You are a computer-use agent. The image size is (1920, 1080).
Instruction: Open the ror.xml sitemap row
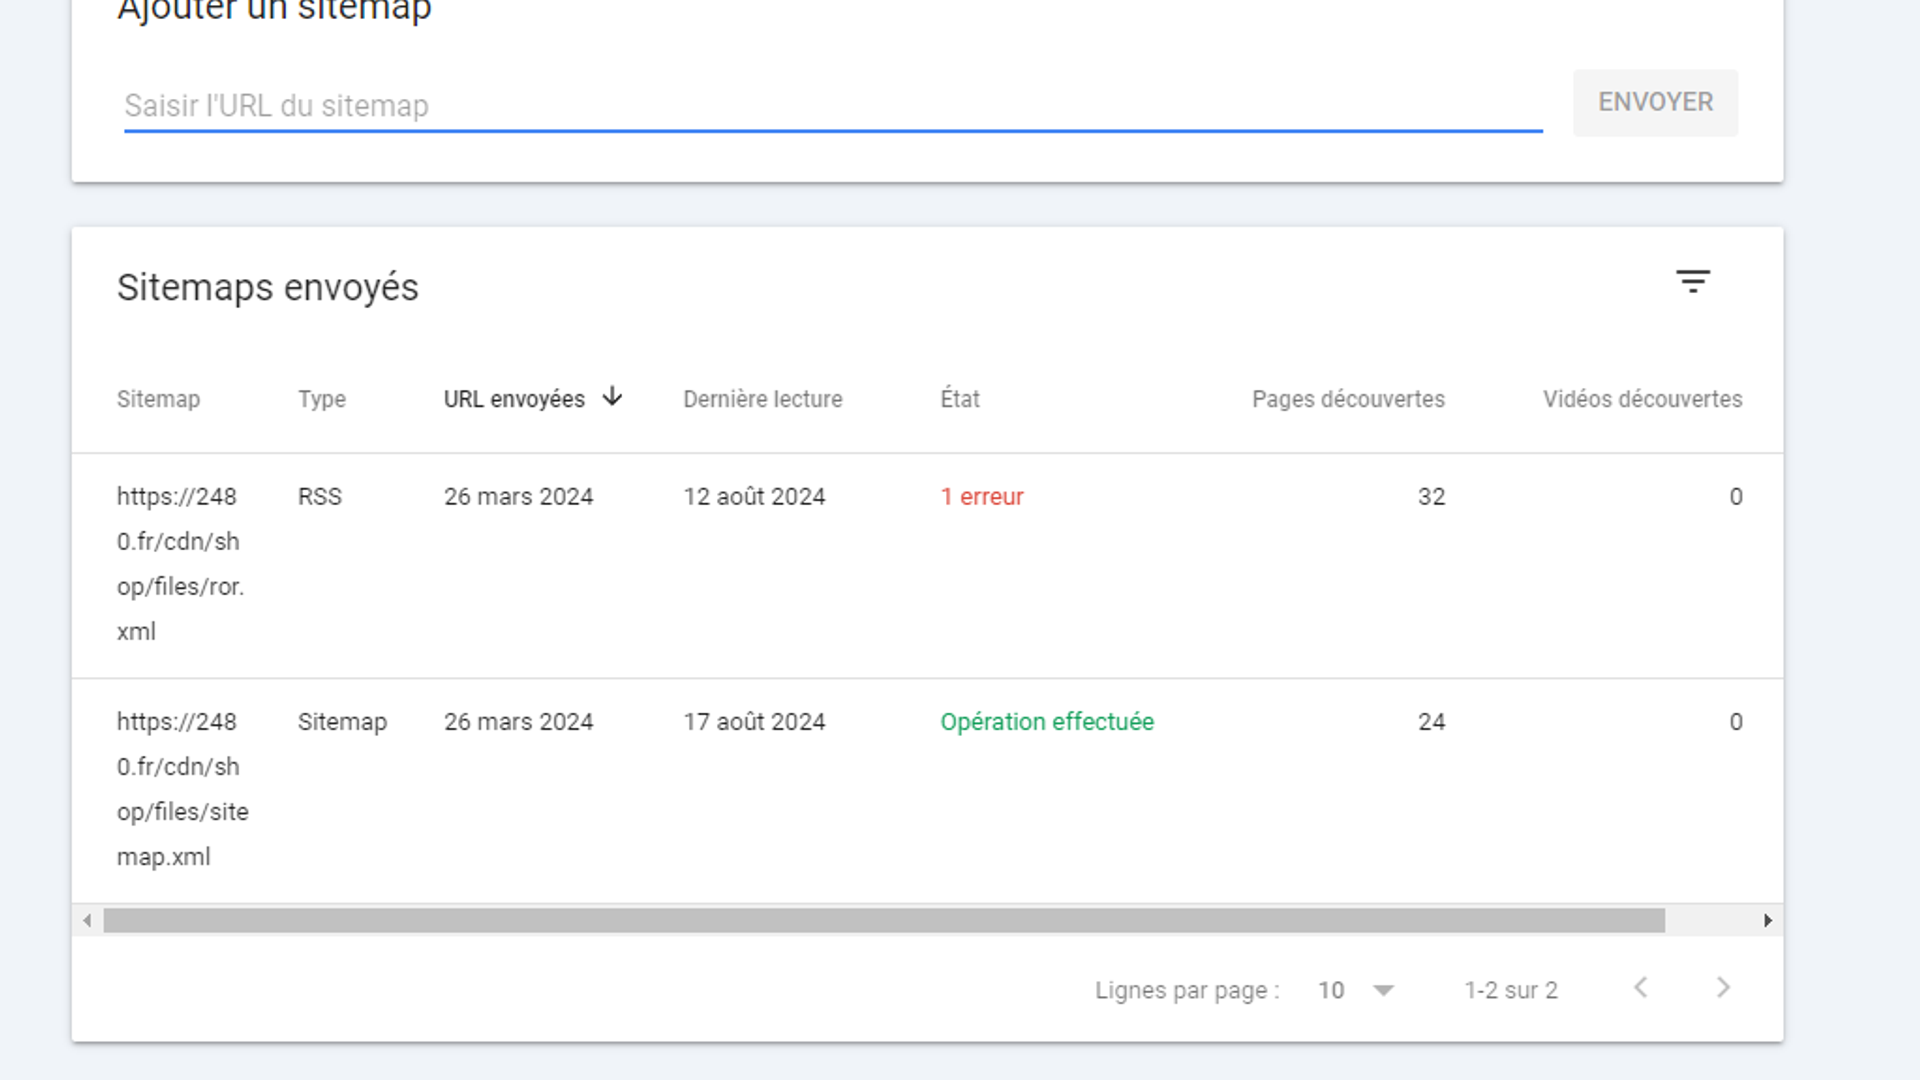pyautogui.click(x=180, y=564)
